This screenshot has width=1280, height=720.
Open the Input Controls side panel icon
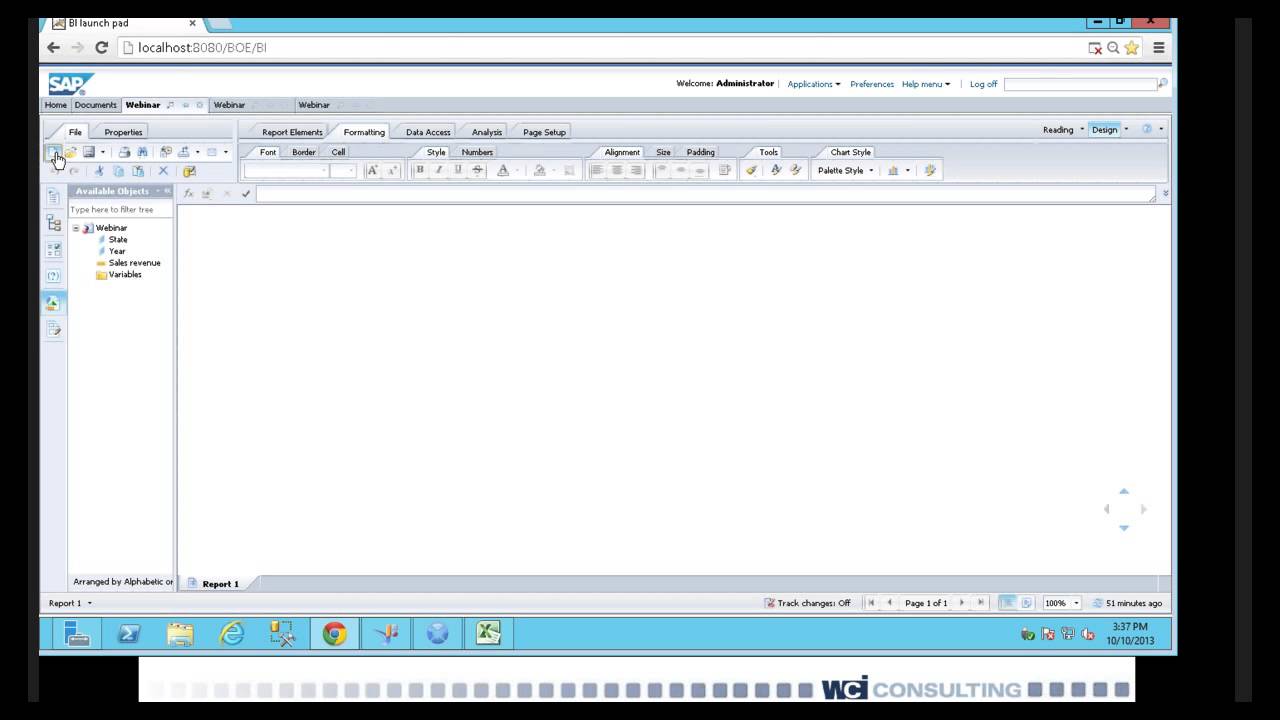(x=54, y=250)
